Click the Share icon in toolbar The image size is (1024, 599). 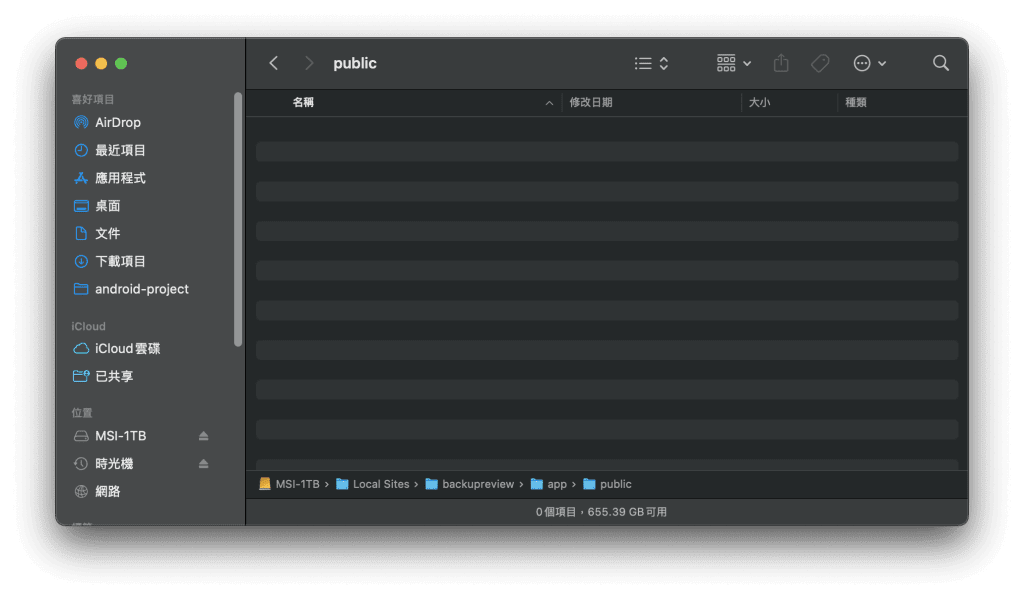pos(781,63)
